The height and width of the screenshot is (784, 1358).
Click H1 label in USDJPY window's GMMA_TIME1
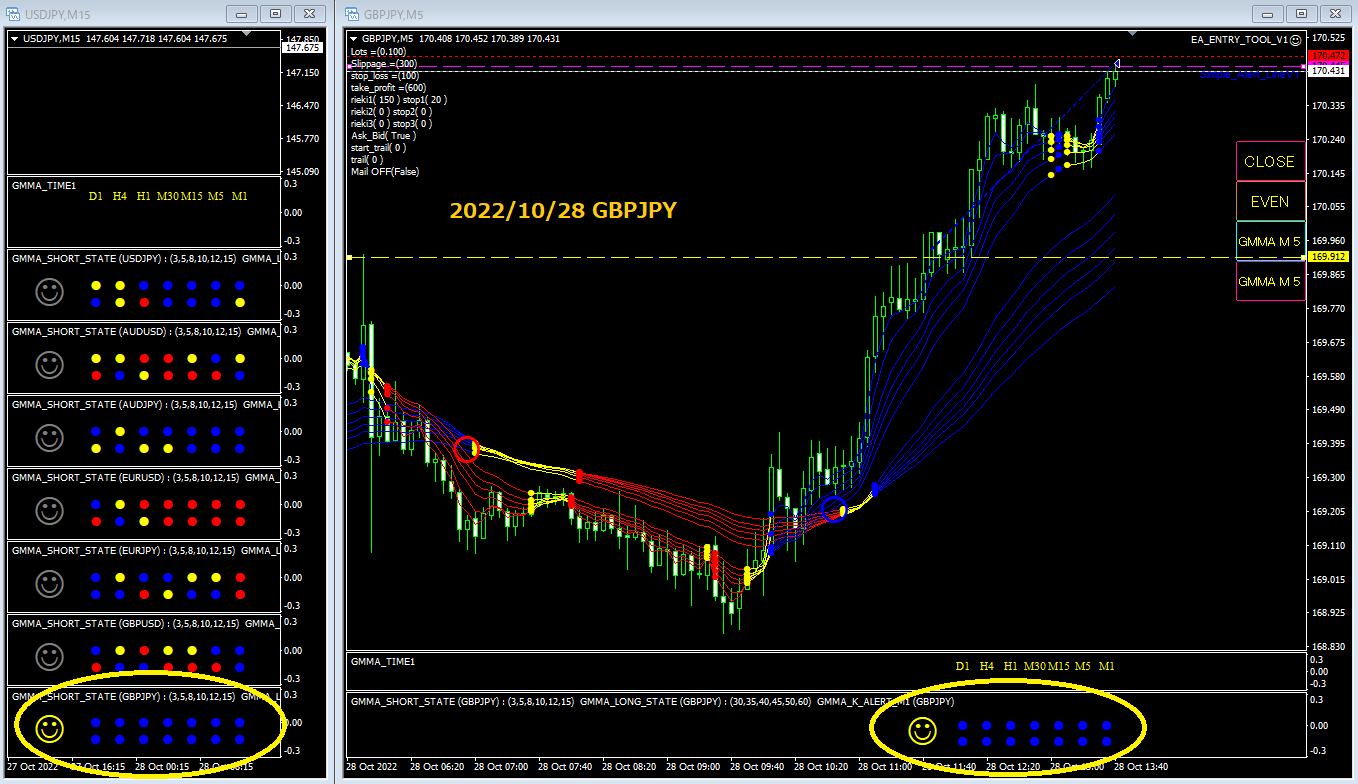(x=144, y=196)
